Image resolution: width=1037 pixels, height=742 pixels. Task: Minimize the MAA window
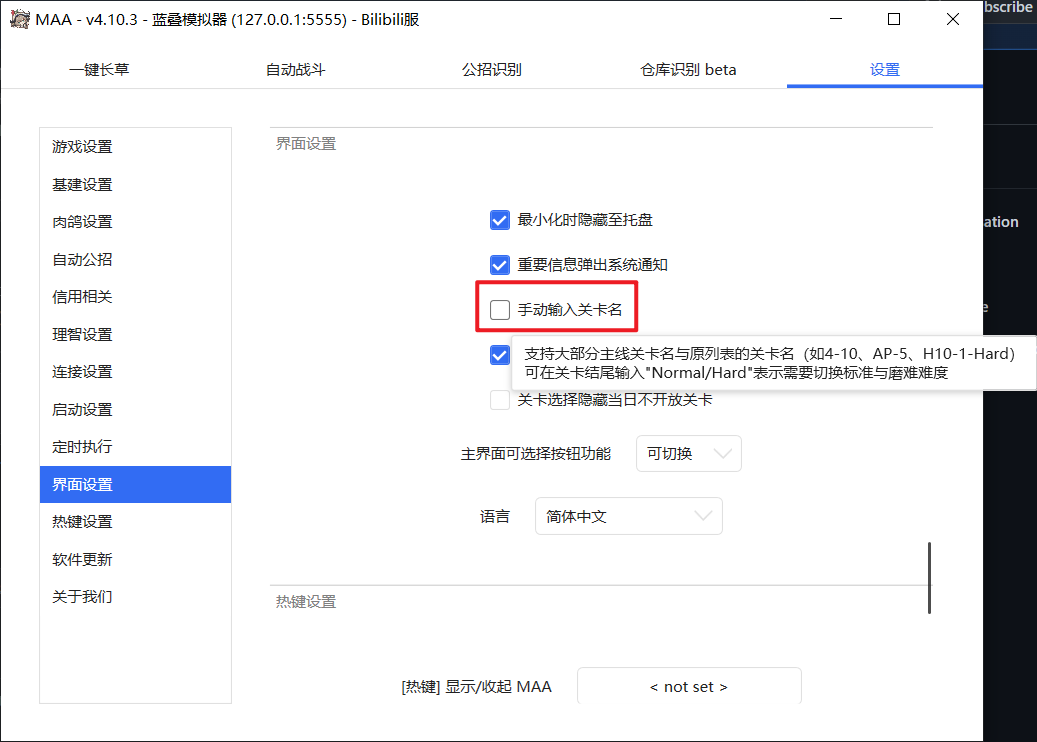coord(836,19)
